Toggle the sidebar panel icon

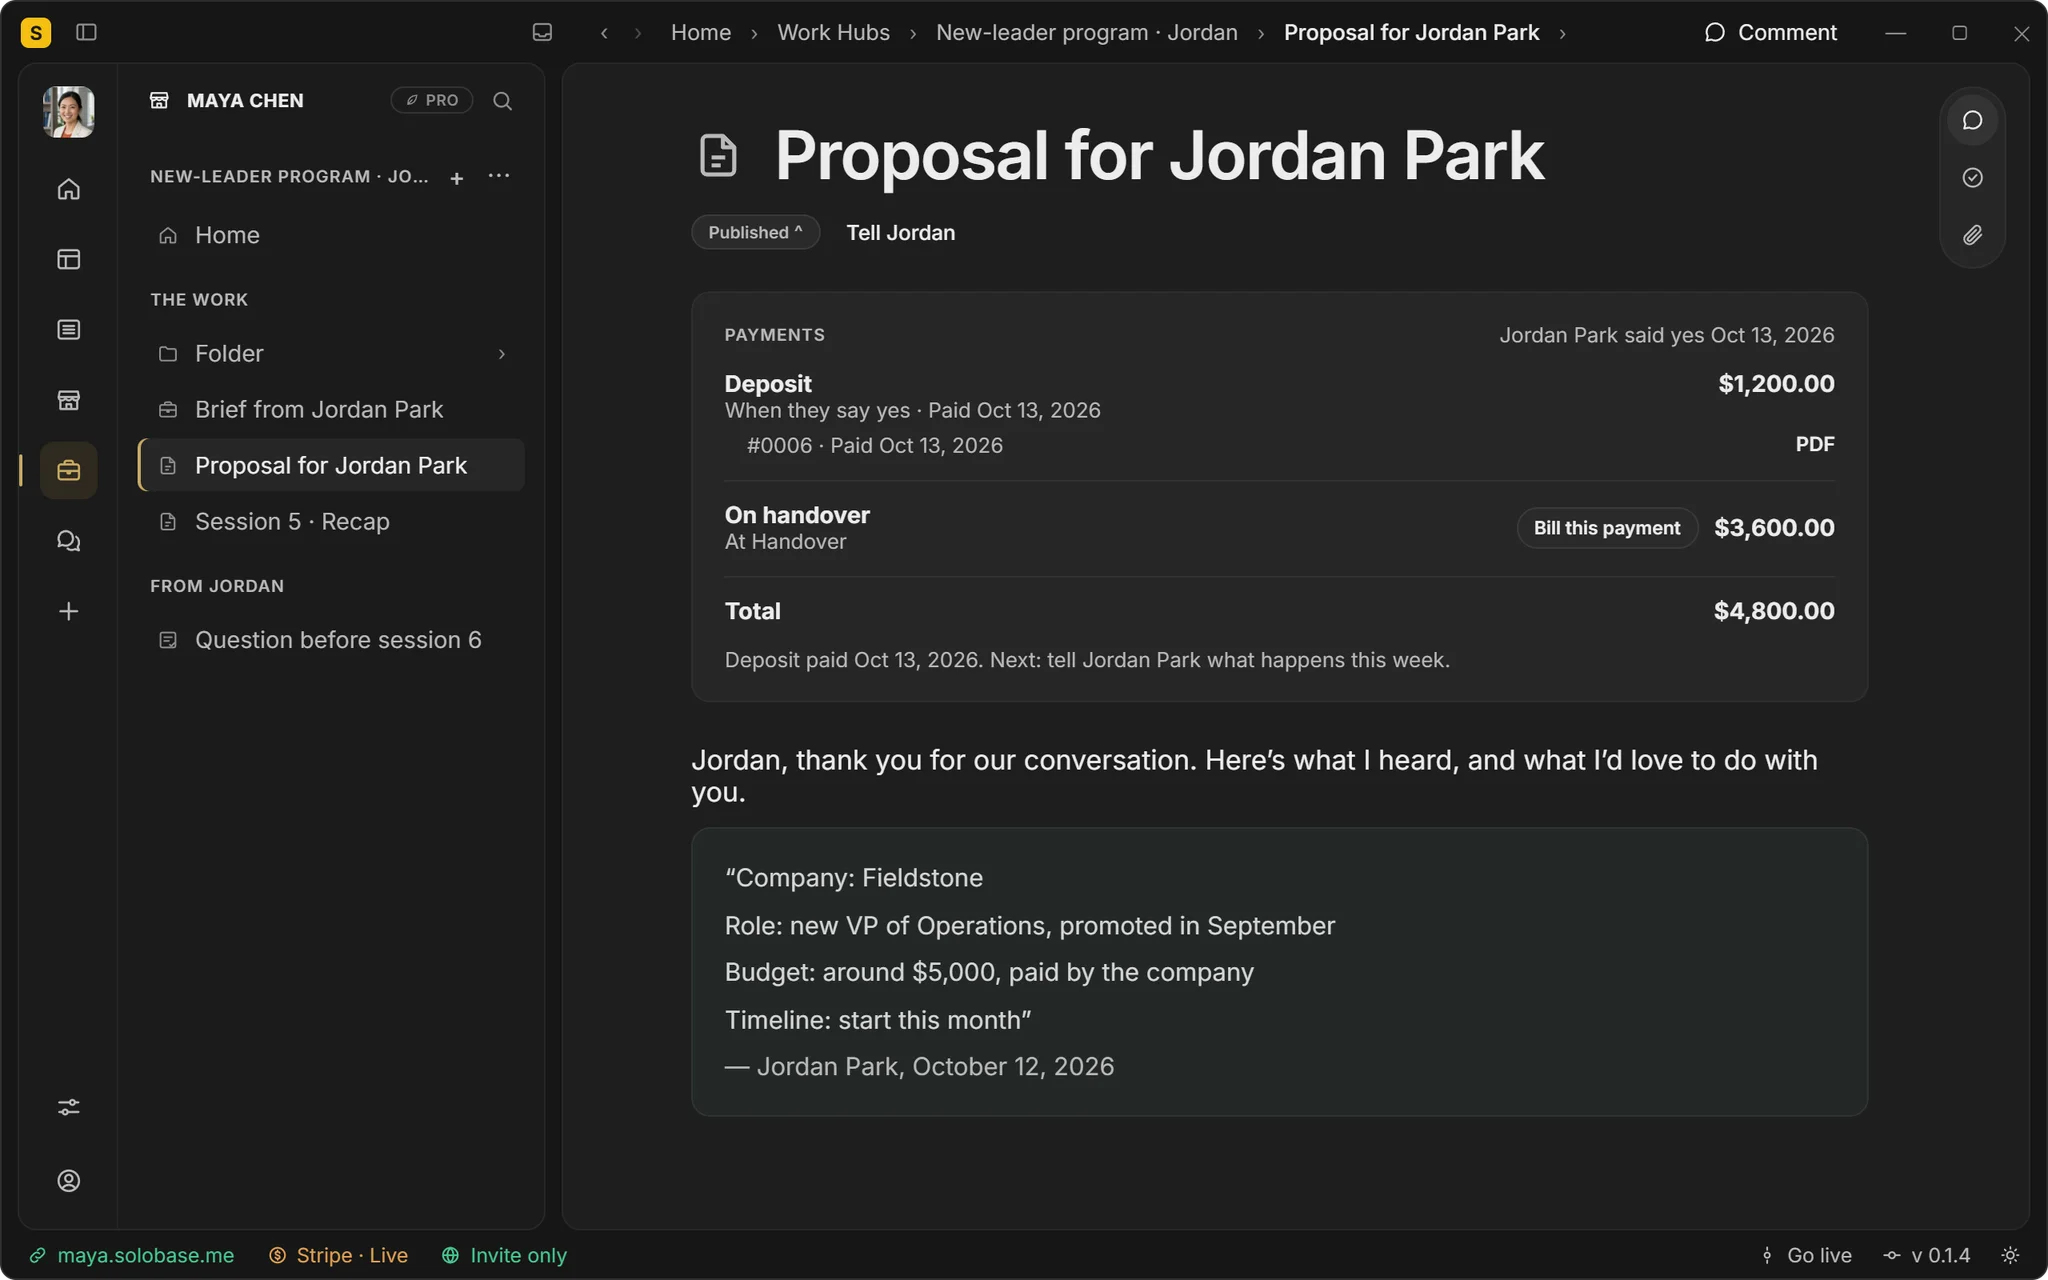(x=86, y=32)
